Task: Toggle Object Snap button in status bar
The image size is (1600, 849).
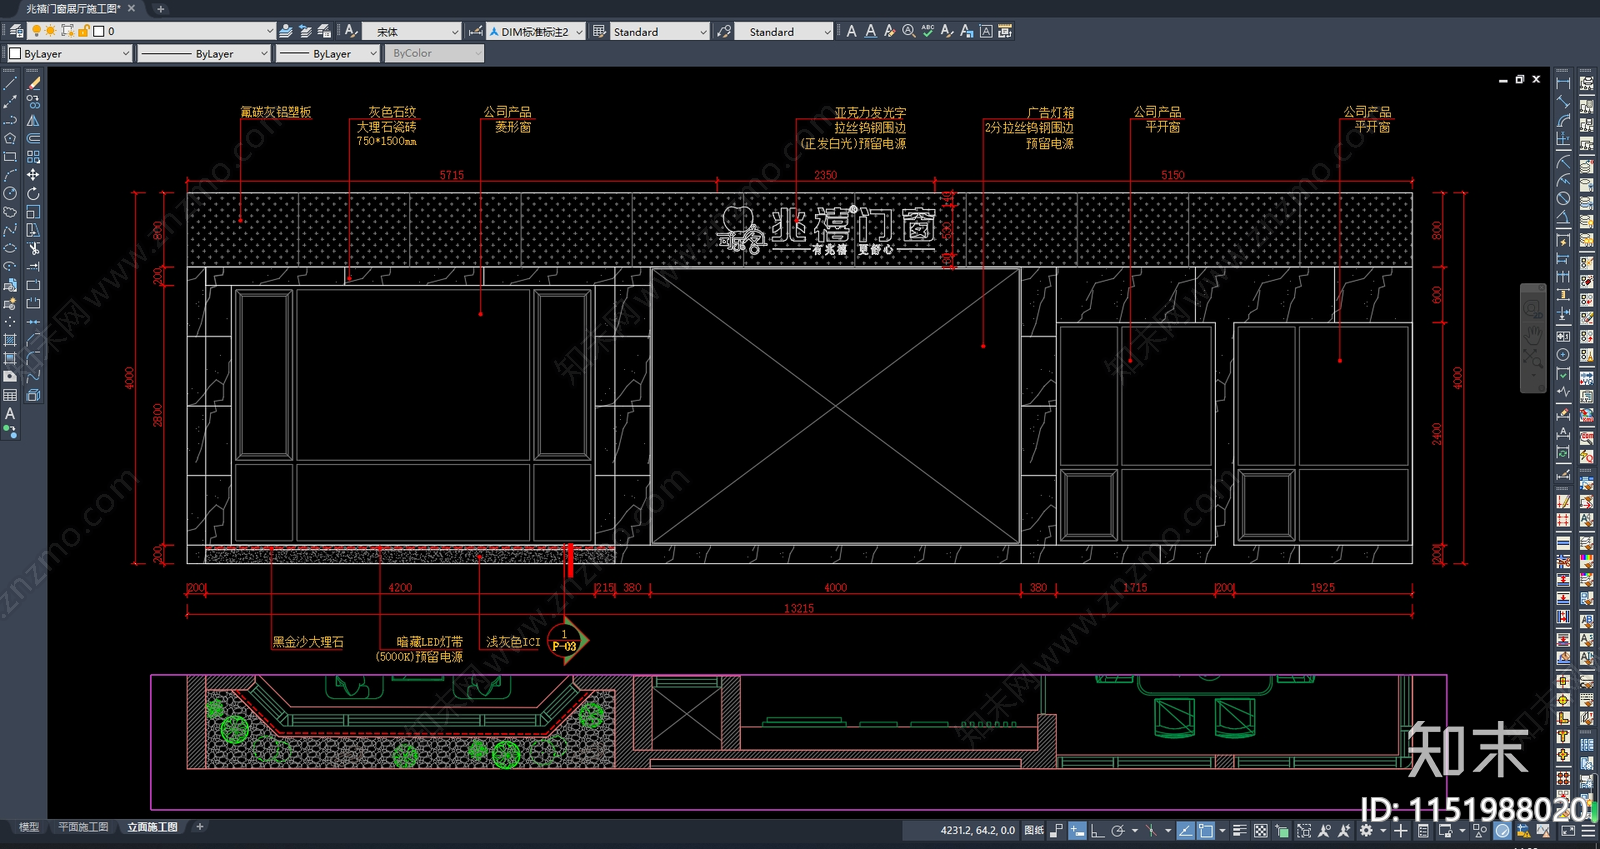Action: (x=1205, y=830)
